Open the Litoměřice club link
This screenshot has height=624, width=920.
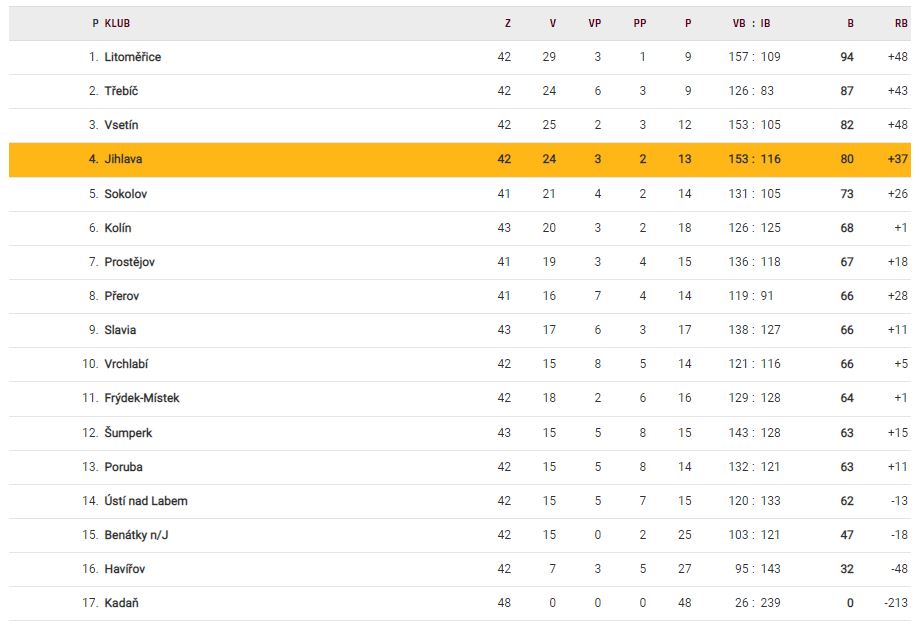click(132, 57)
